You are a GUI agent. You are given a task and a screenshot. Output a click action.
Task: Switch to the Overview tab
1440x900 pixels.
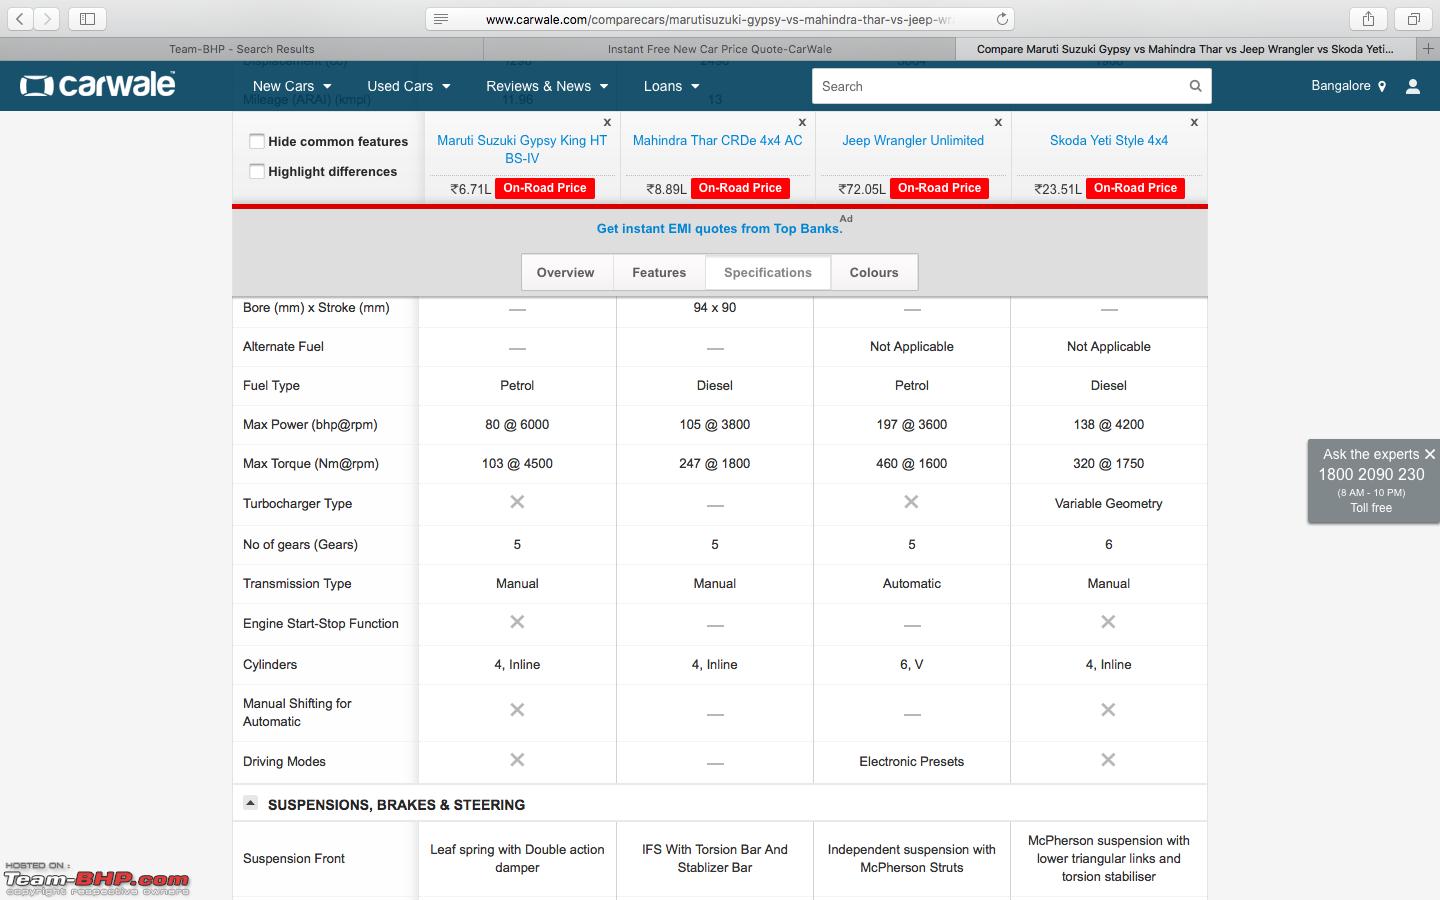point(565,272)
